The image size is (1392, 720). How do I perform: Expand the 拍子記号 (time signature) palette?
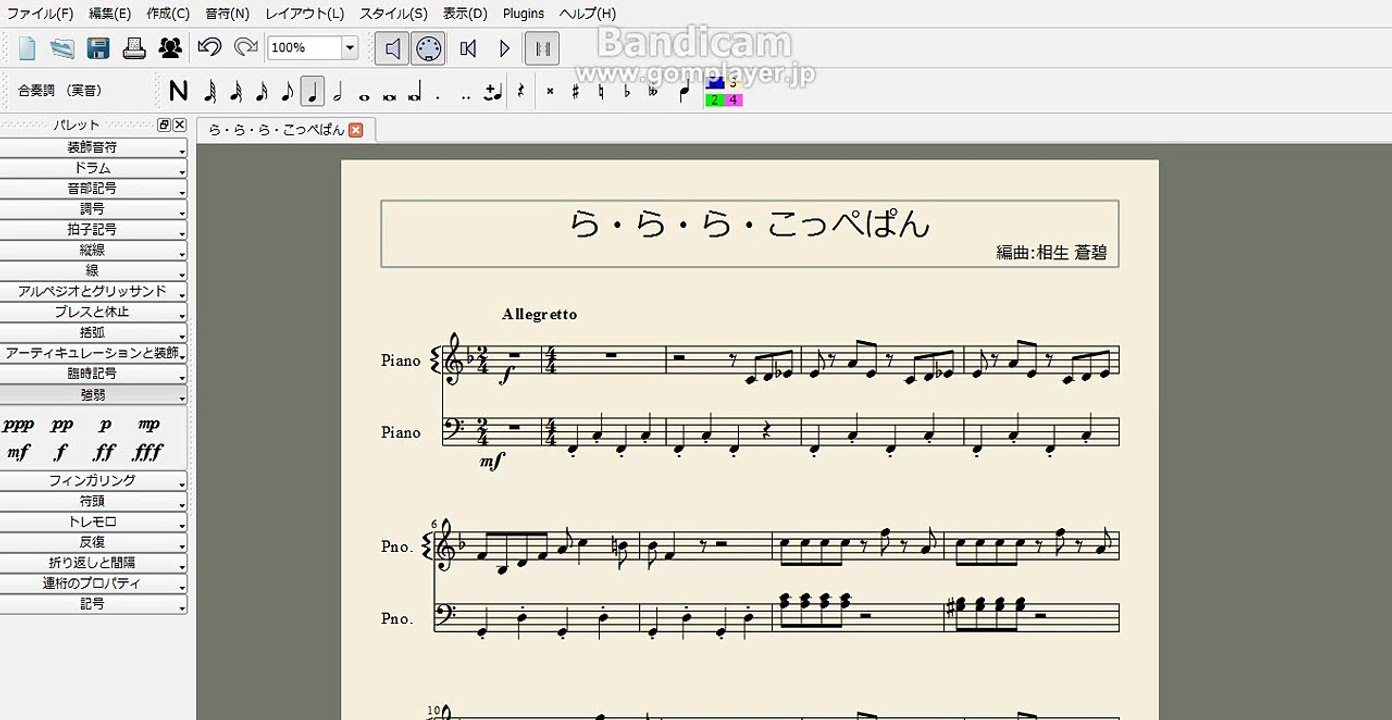coord(92,229)
